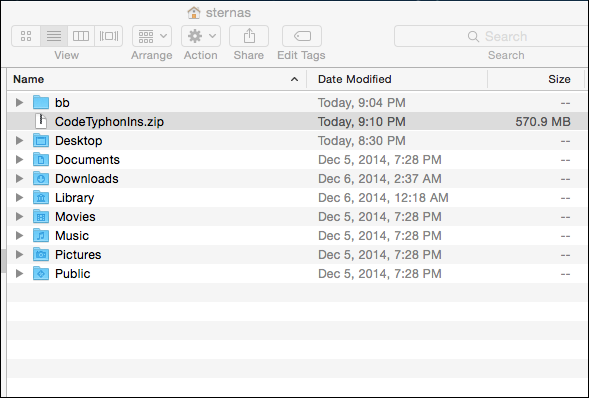589x398 pixels.
Task: Select the Documents folder icon
Action: (x=41, y=160)
